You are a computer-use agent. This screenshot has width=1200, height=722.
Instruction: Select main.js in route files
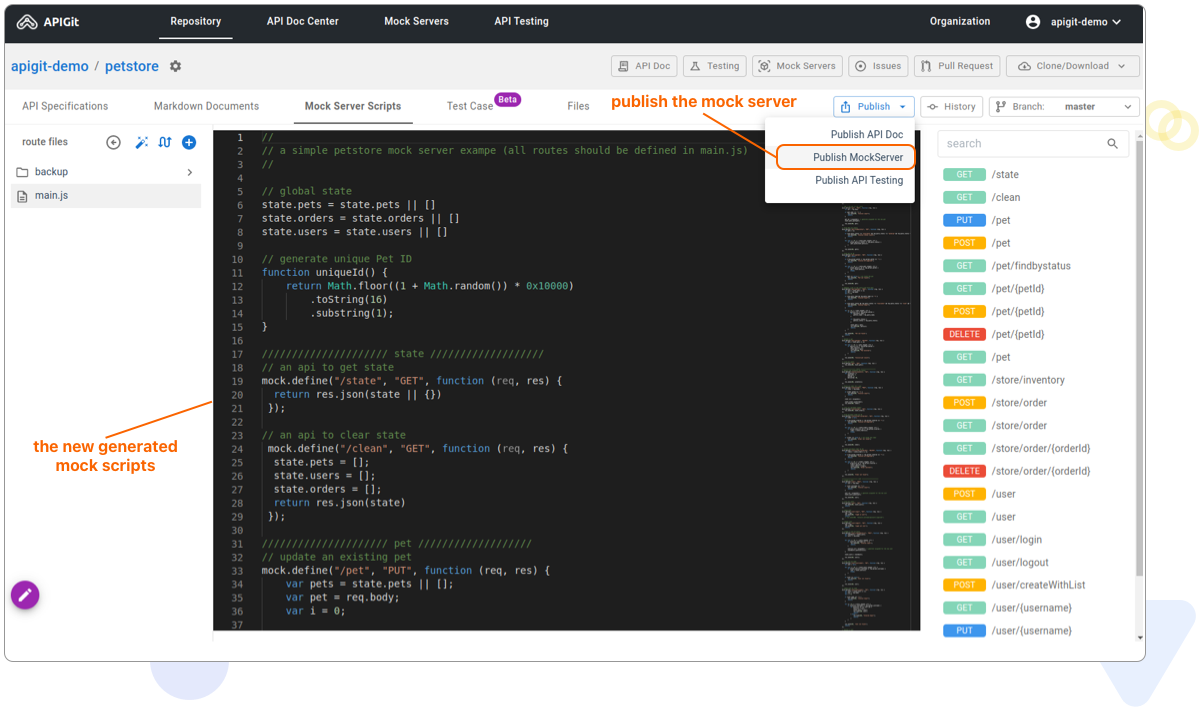pos(106,196)
